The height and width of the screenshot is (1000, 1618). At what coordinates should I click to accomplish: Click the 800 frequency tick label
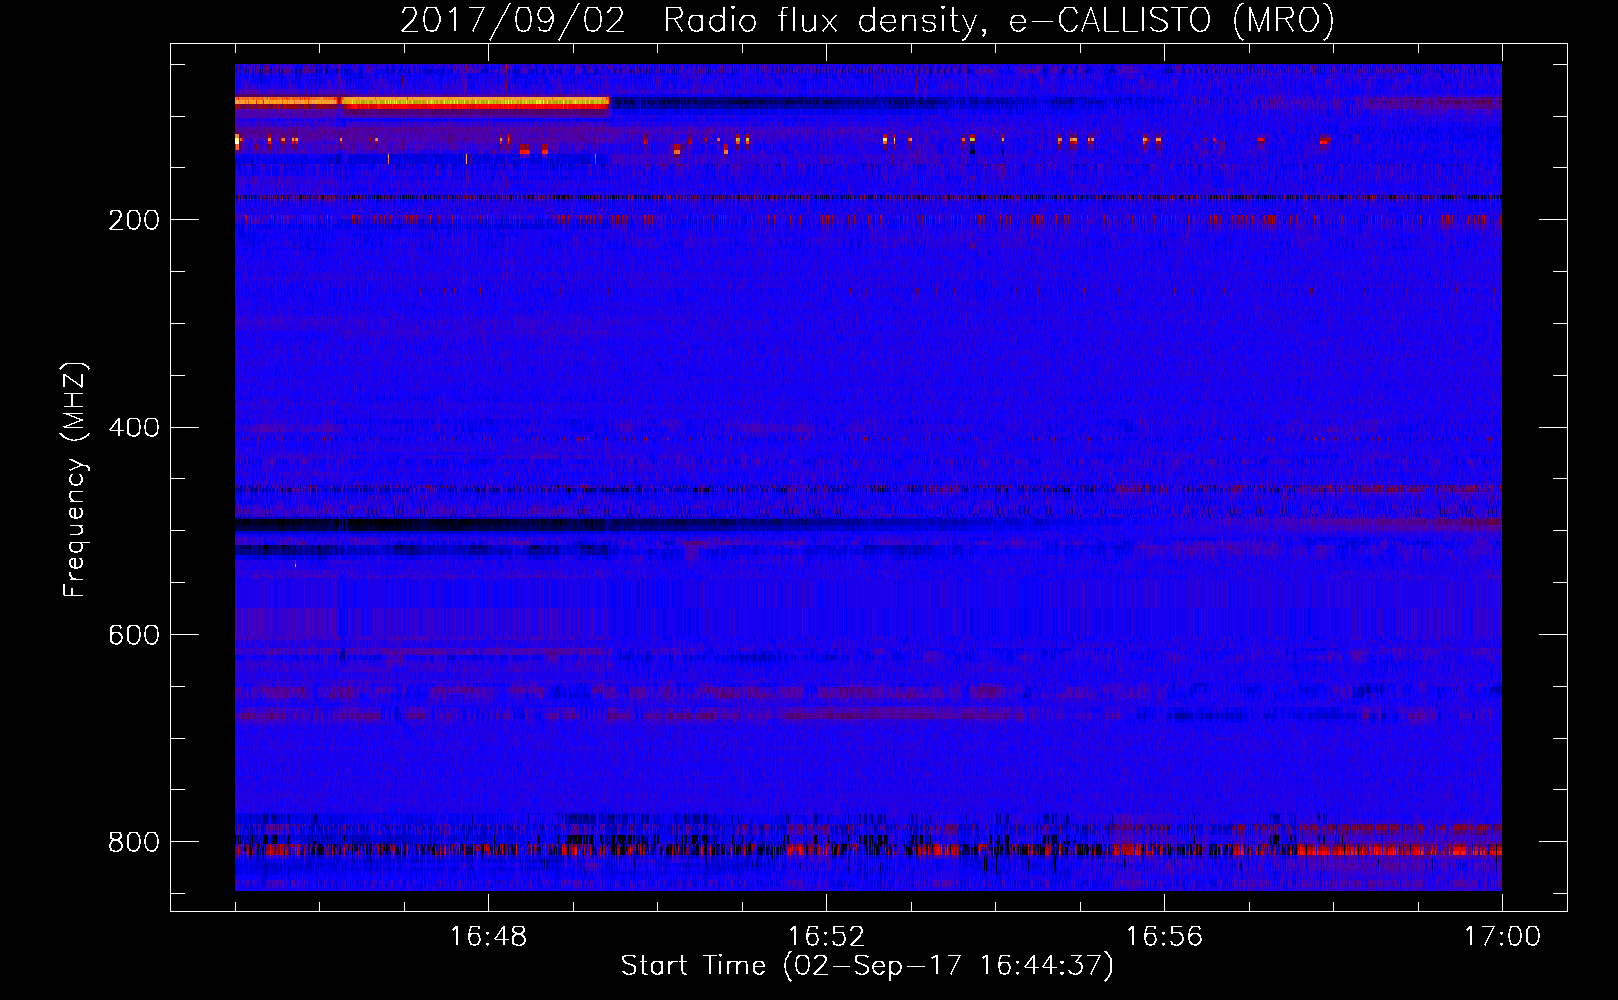pos(134,842)
